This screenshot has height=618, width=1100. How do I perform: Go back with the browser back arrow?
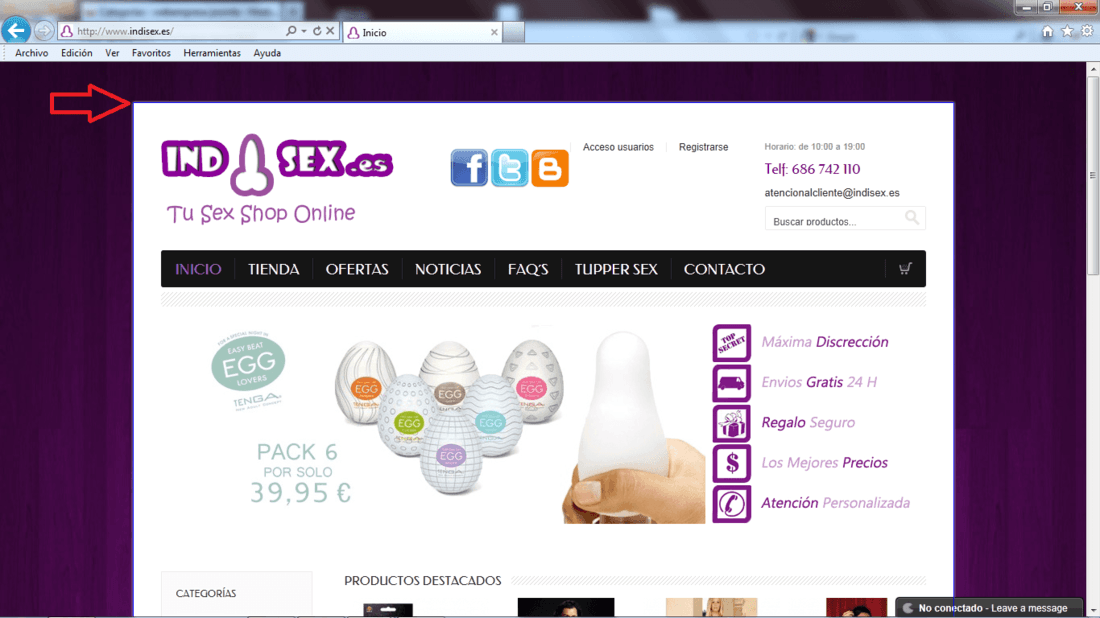15,30
